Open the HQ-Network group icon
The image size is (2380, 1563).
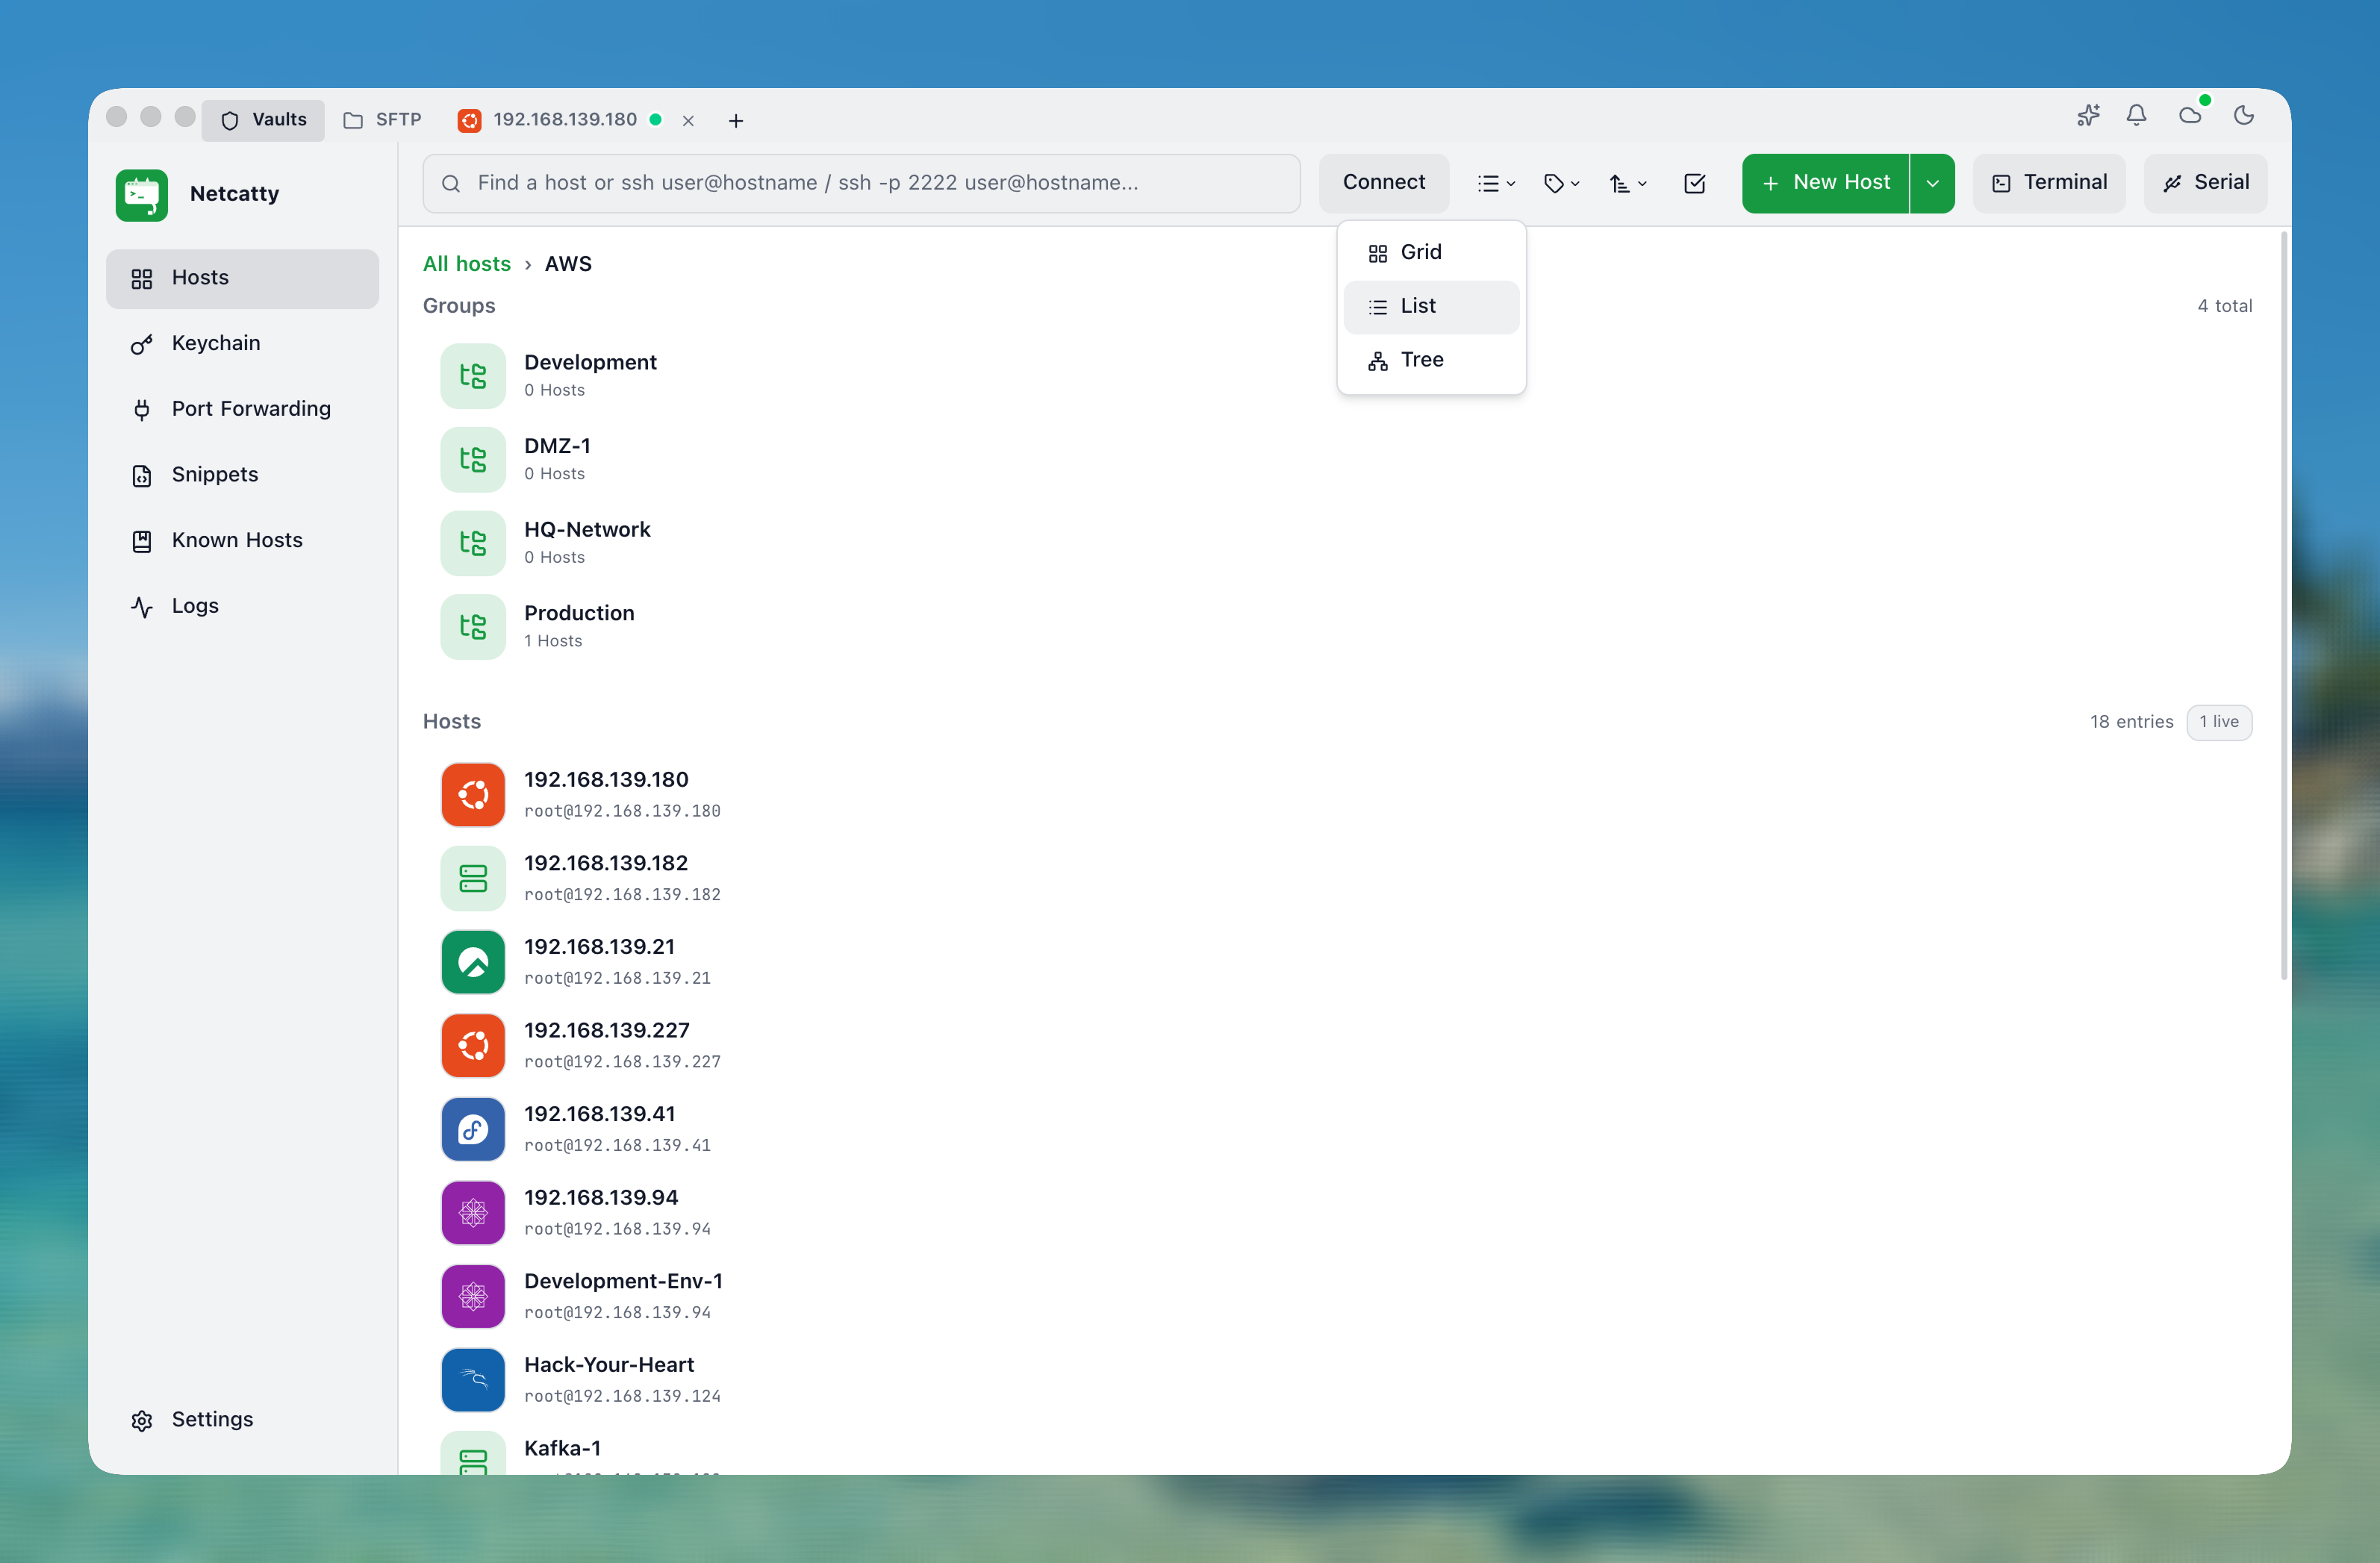coord(473,543)
